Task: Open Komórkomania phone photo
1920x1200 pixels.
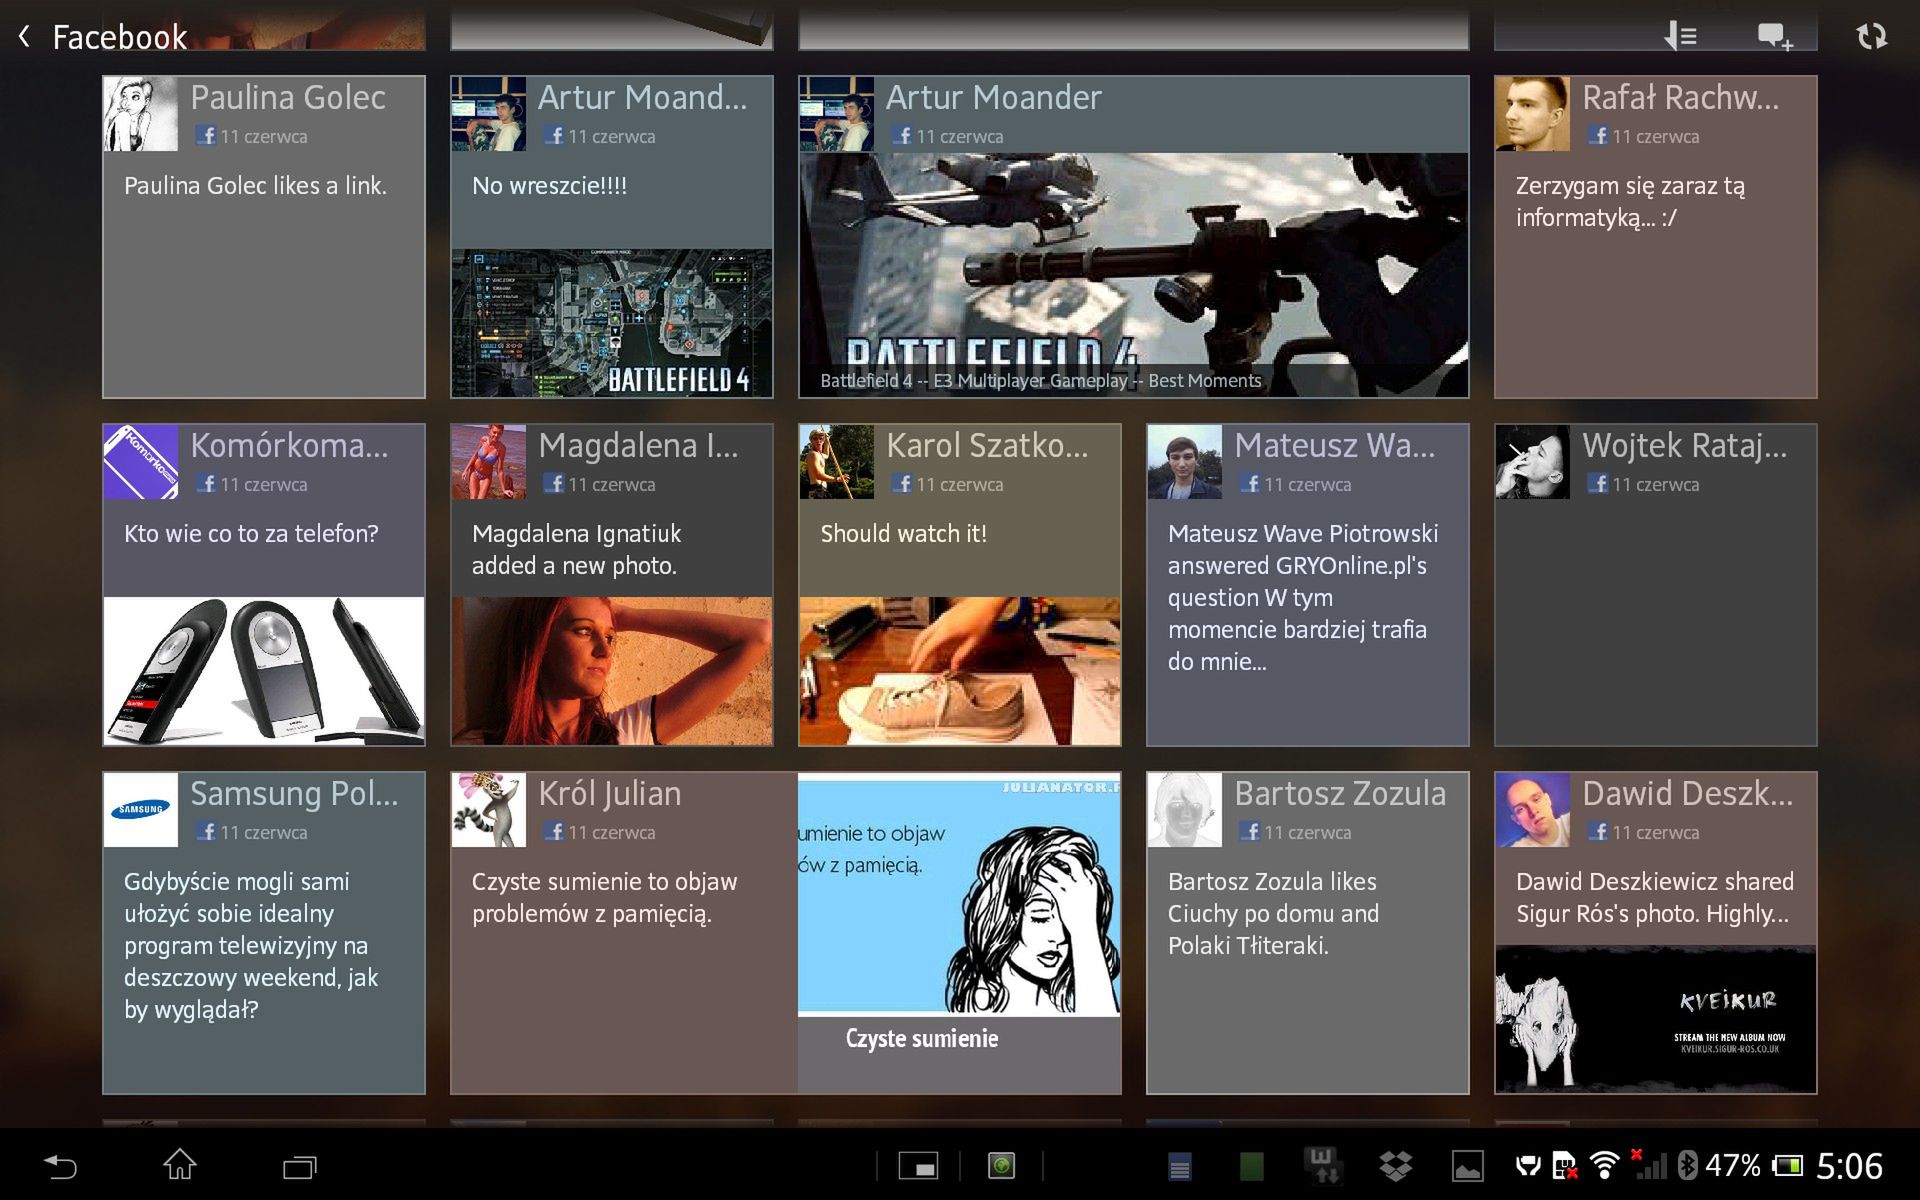Action: click(263, 670)
